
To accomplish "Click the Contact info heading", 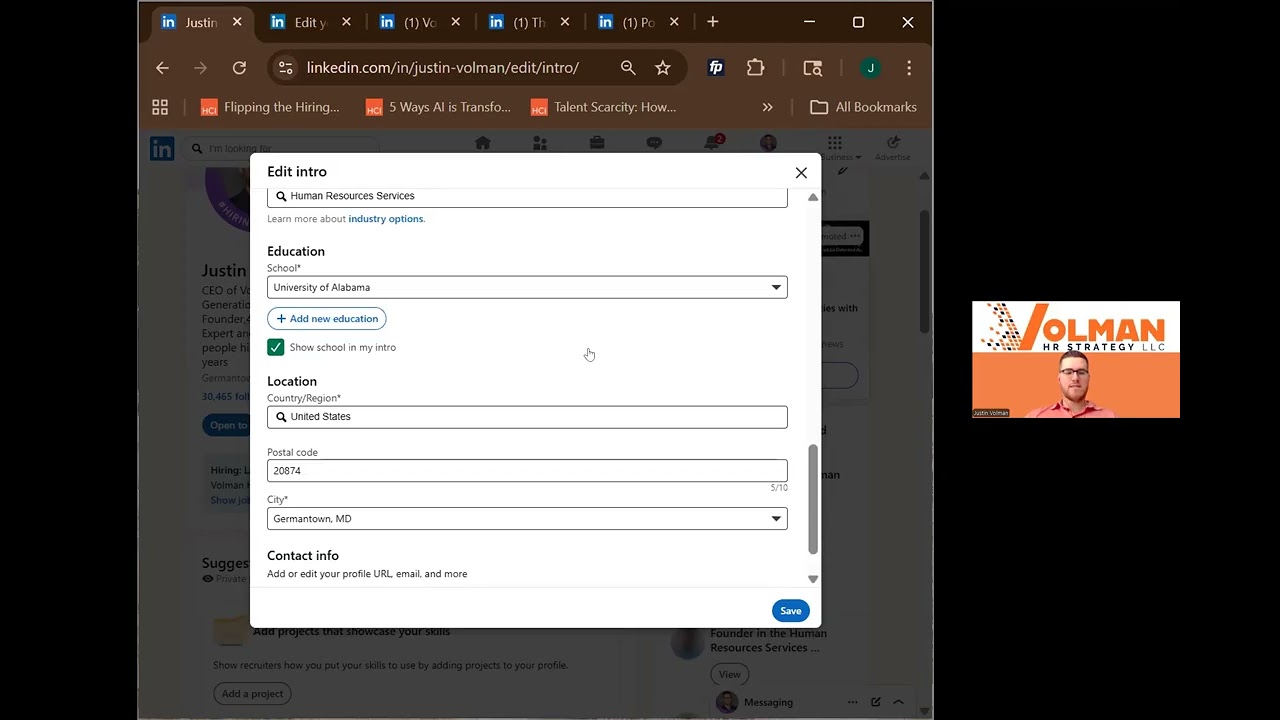I will pyautogui.click(x=303, y=555).
